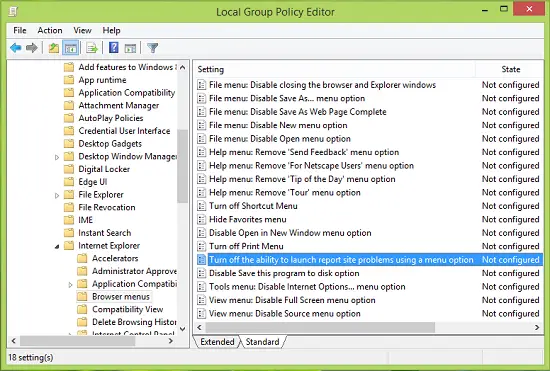The image size is (550, 371).
Task: Select 'File menu: Disable Open menu option'
Action: [x=280, y=139]
